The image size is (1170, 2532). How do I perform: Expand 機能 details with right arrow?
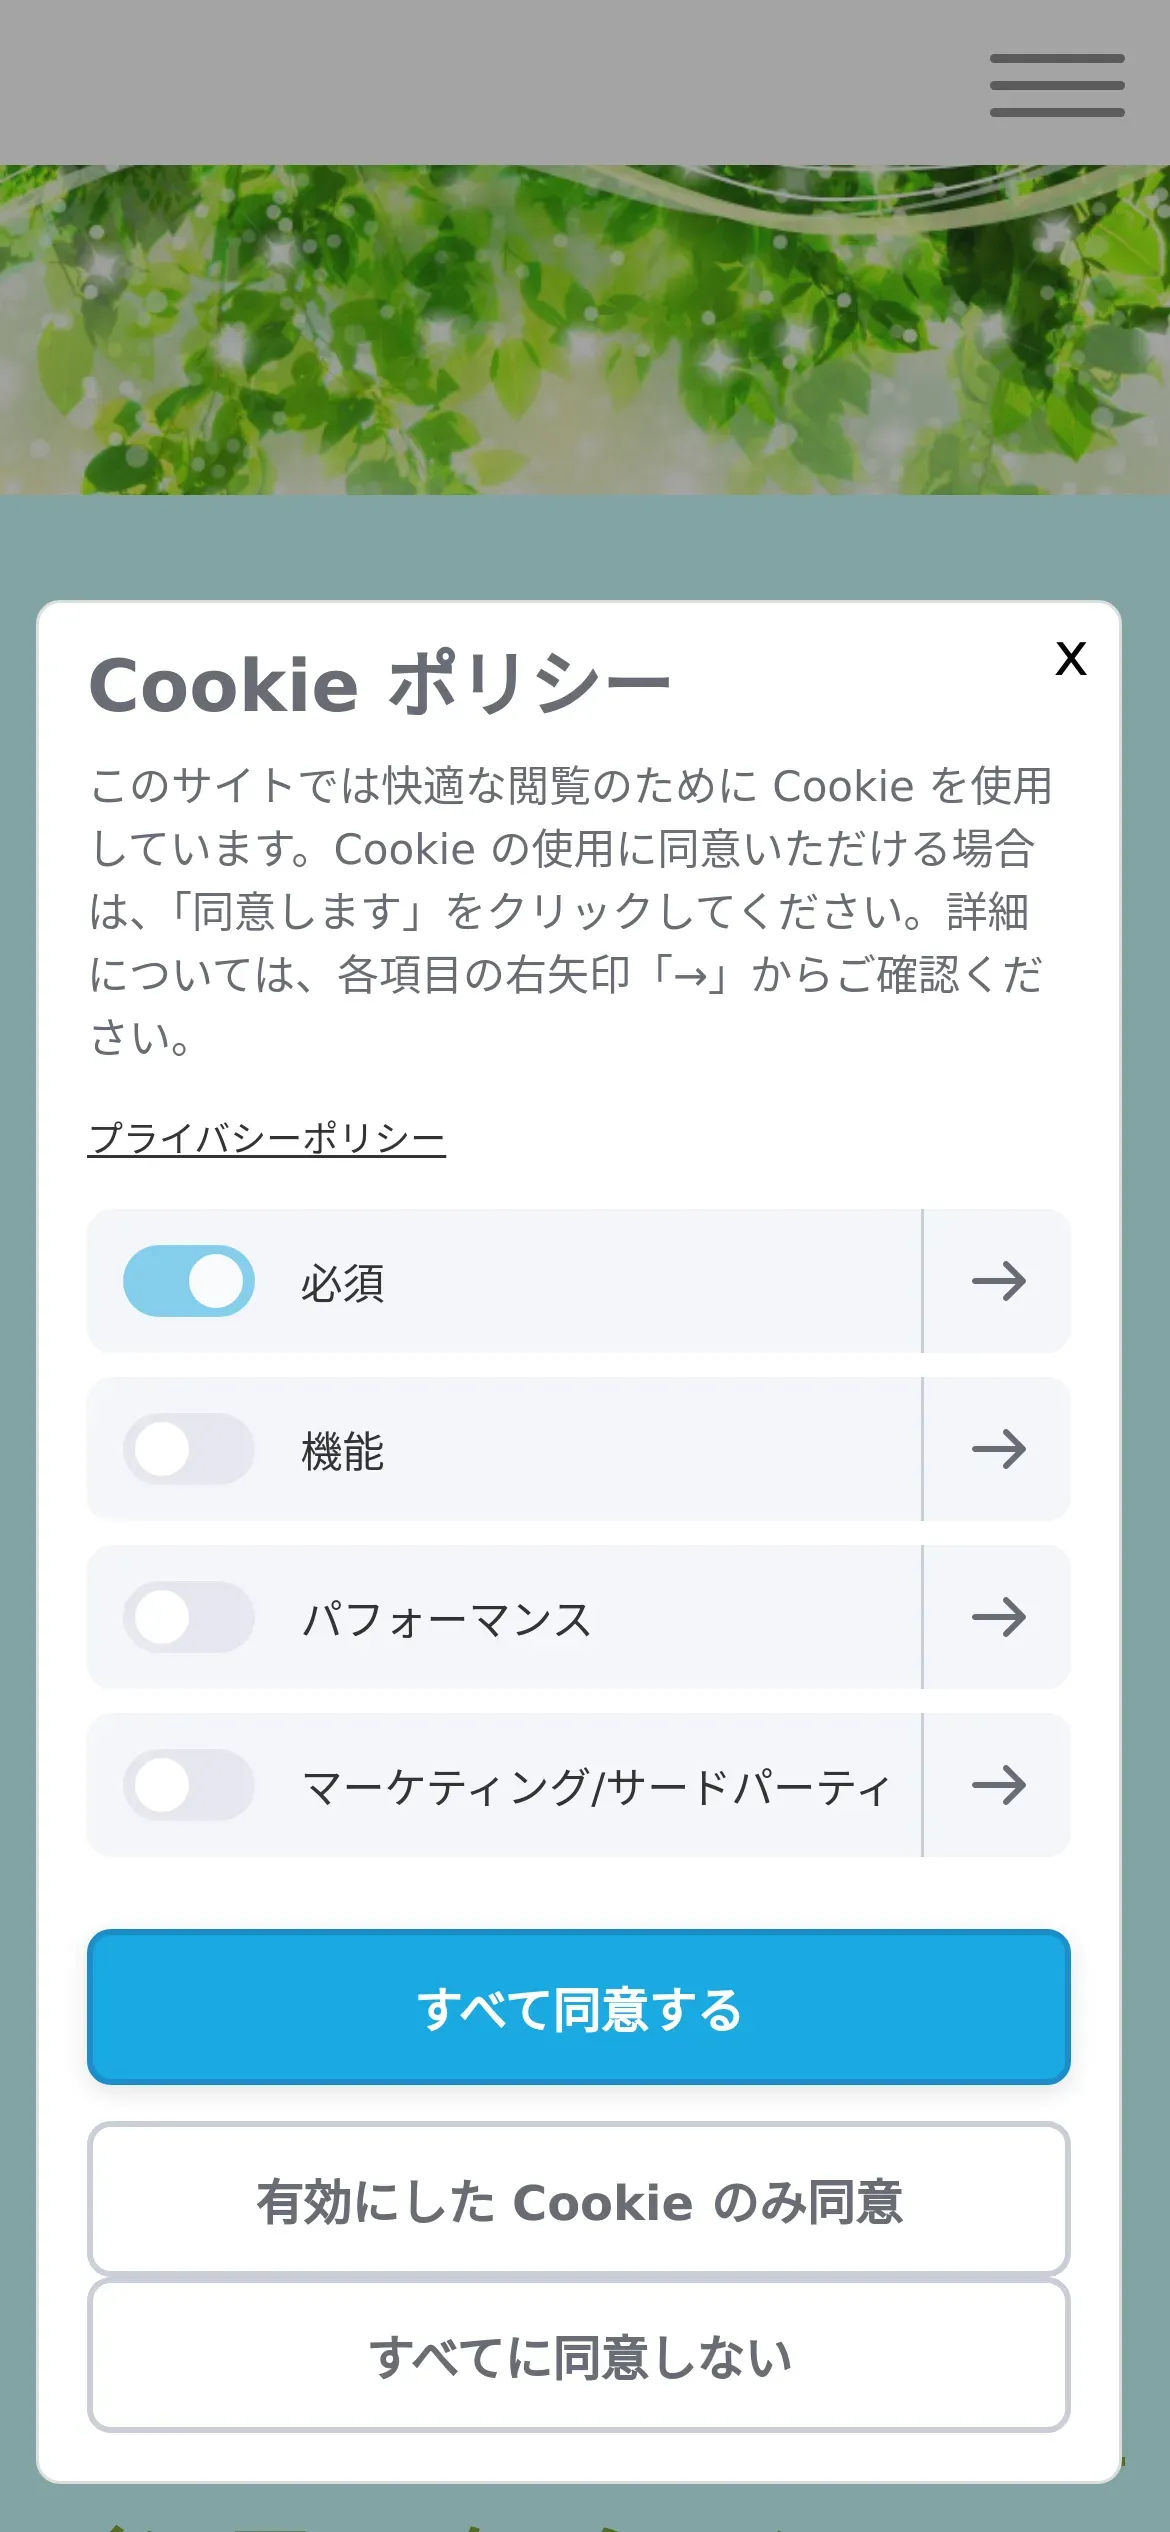[x=998, y=1449]
